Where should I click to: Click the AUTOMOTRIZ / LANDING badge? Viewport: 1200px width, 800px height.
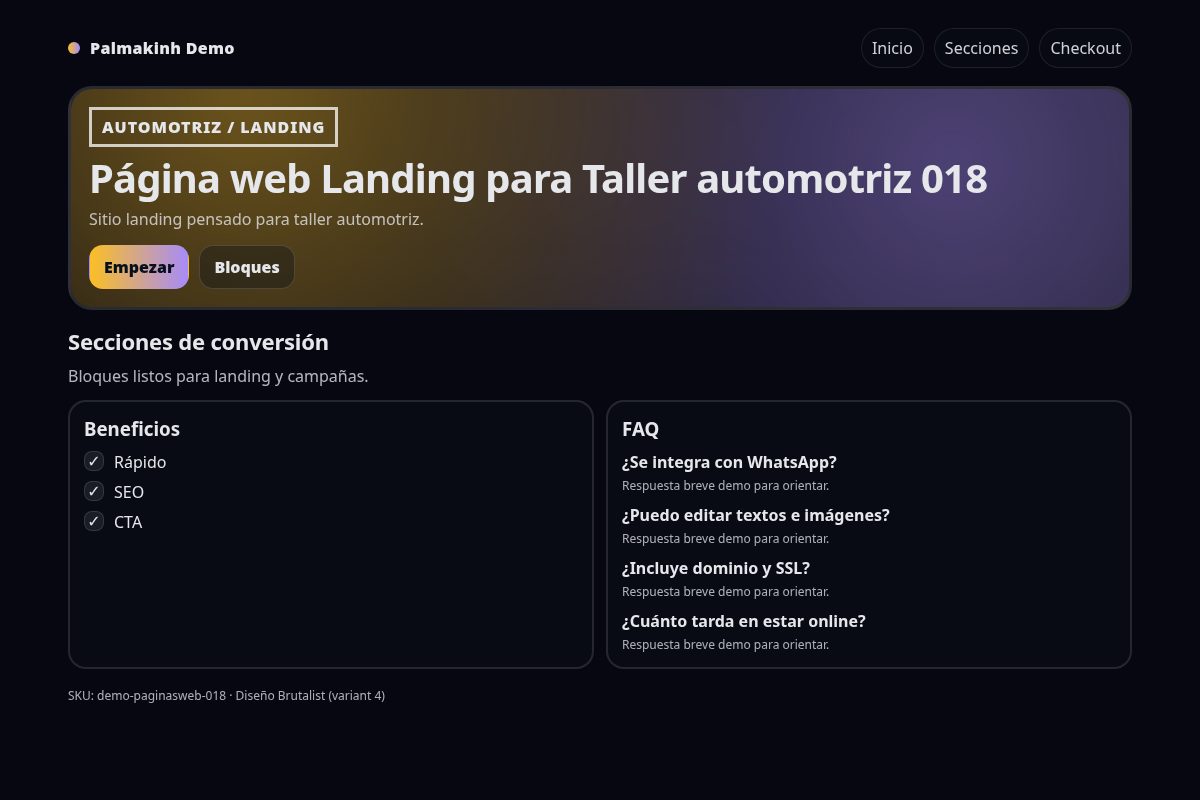tap(213, 126)
